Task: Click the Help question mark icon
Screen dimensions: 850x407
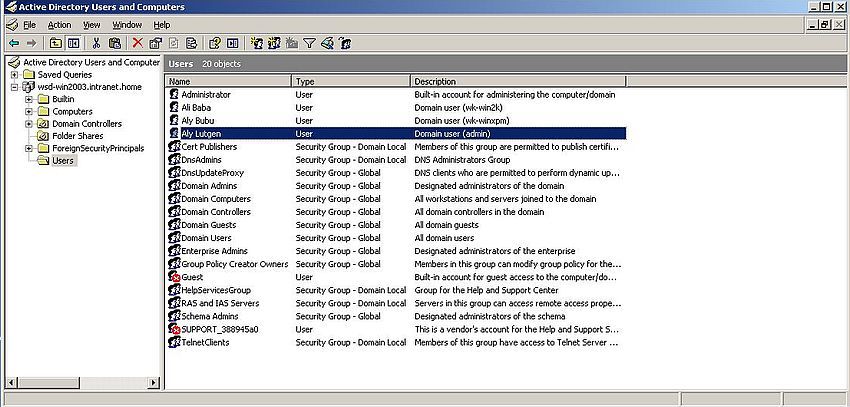Action: click(214, 43)
